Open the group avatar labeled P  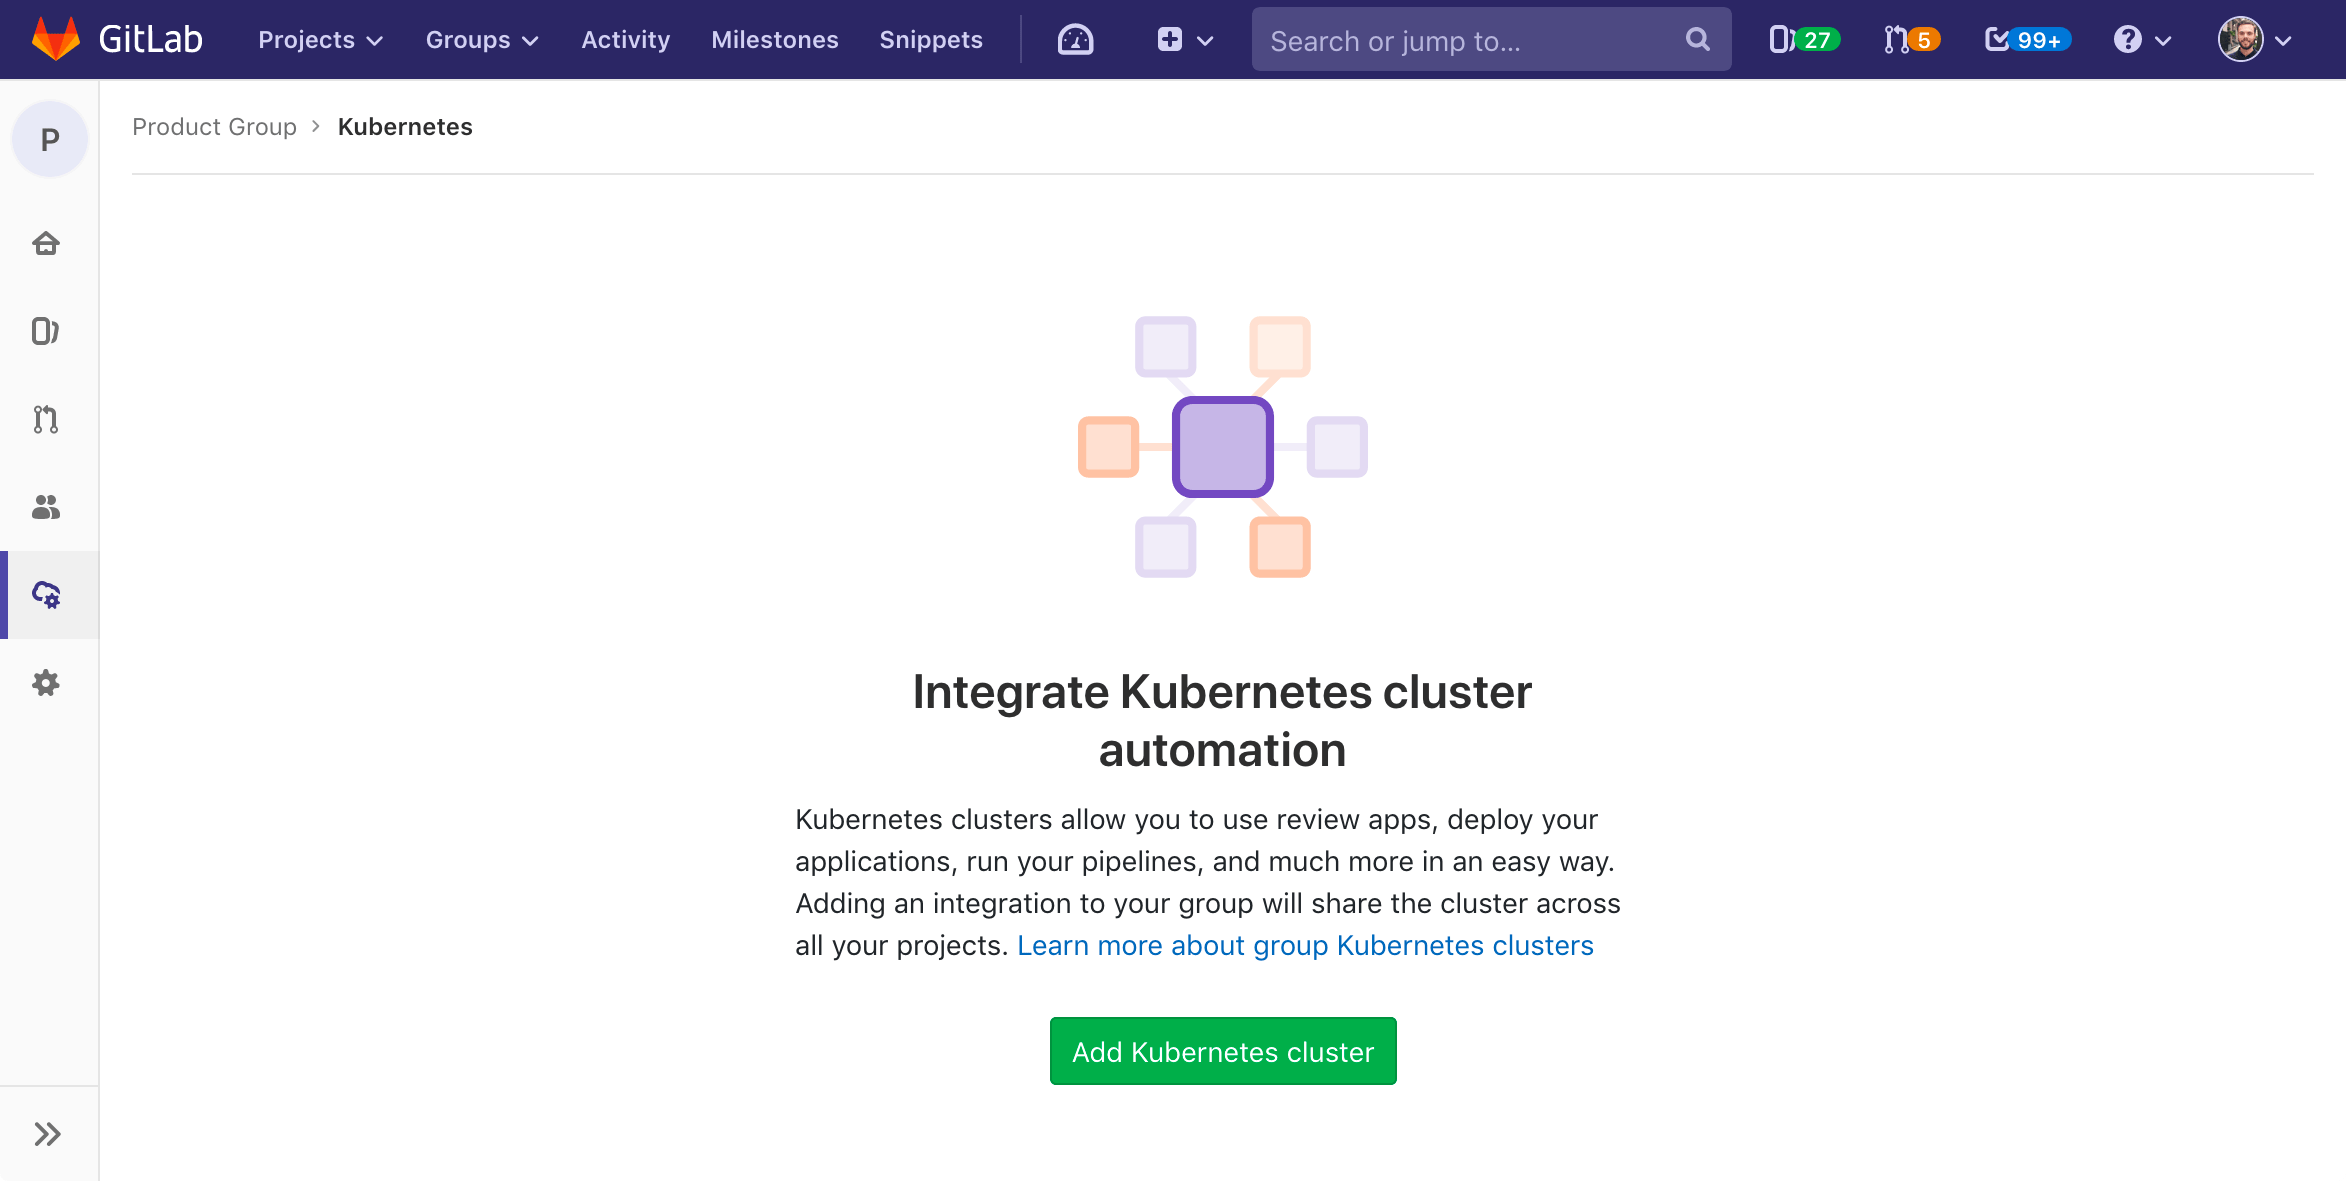coord(49,138)
